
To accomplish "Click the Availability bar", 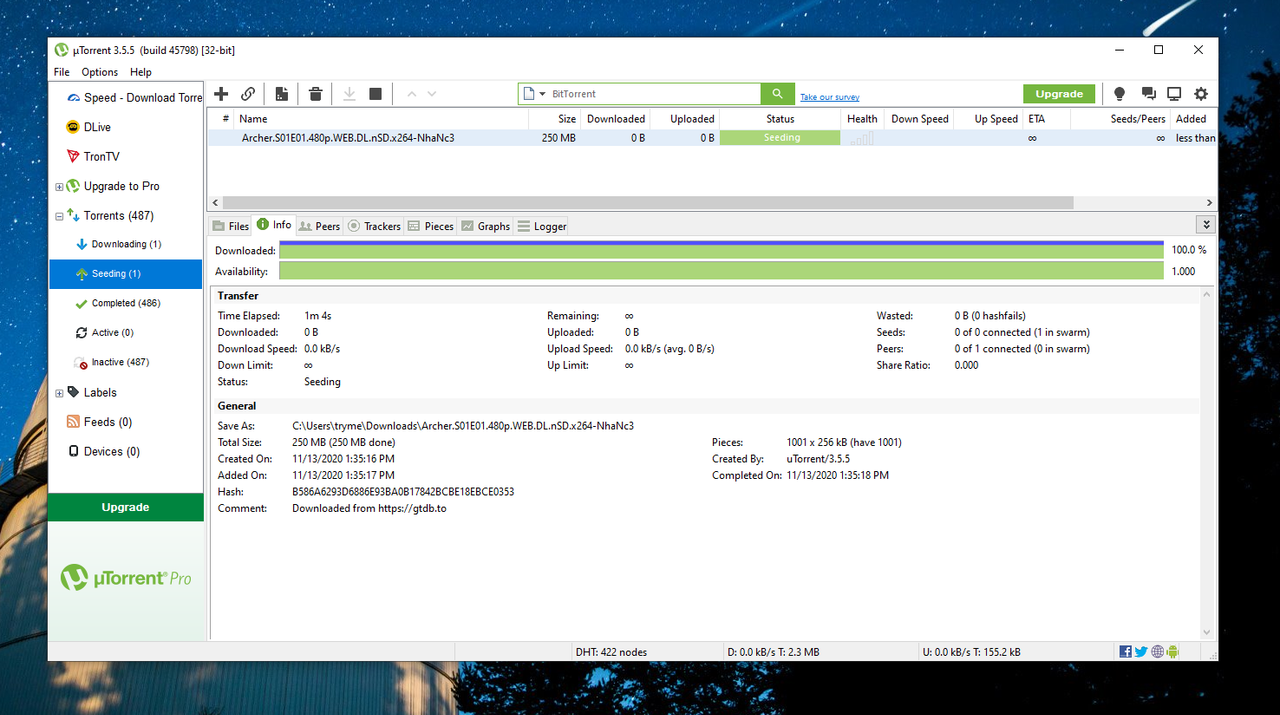I will click(x=721, y=271).
